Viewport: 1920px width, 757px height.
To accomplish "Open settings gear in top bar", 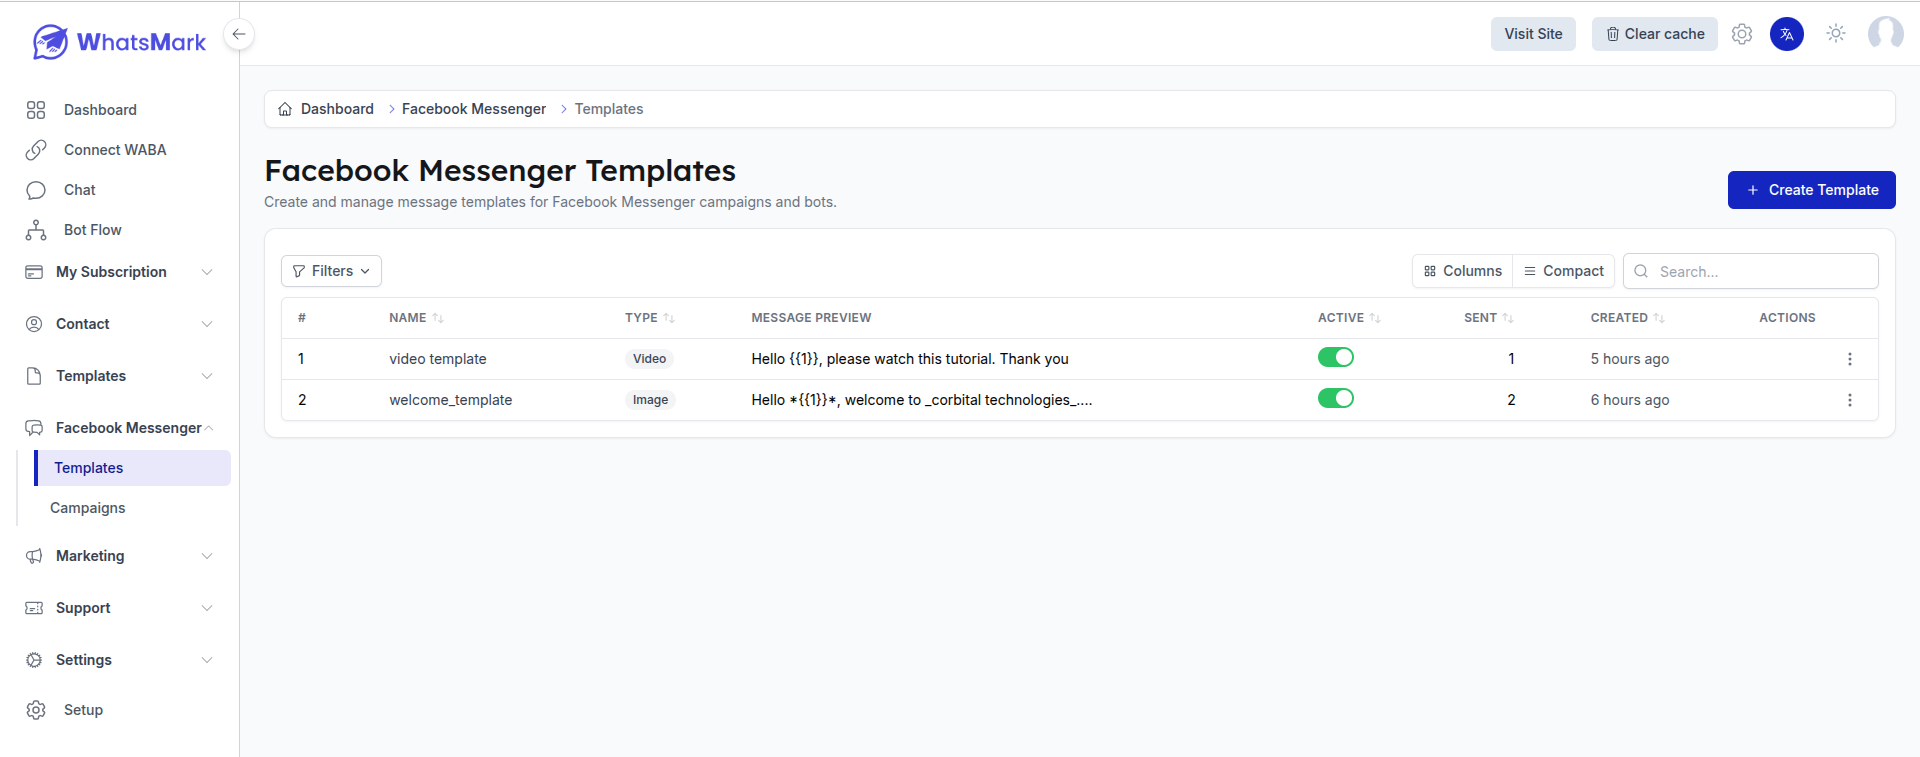I will (1742, 34).
